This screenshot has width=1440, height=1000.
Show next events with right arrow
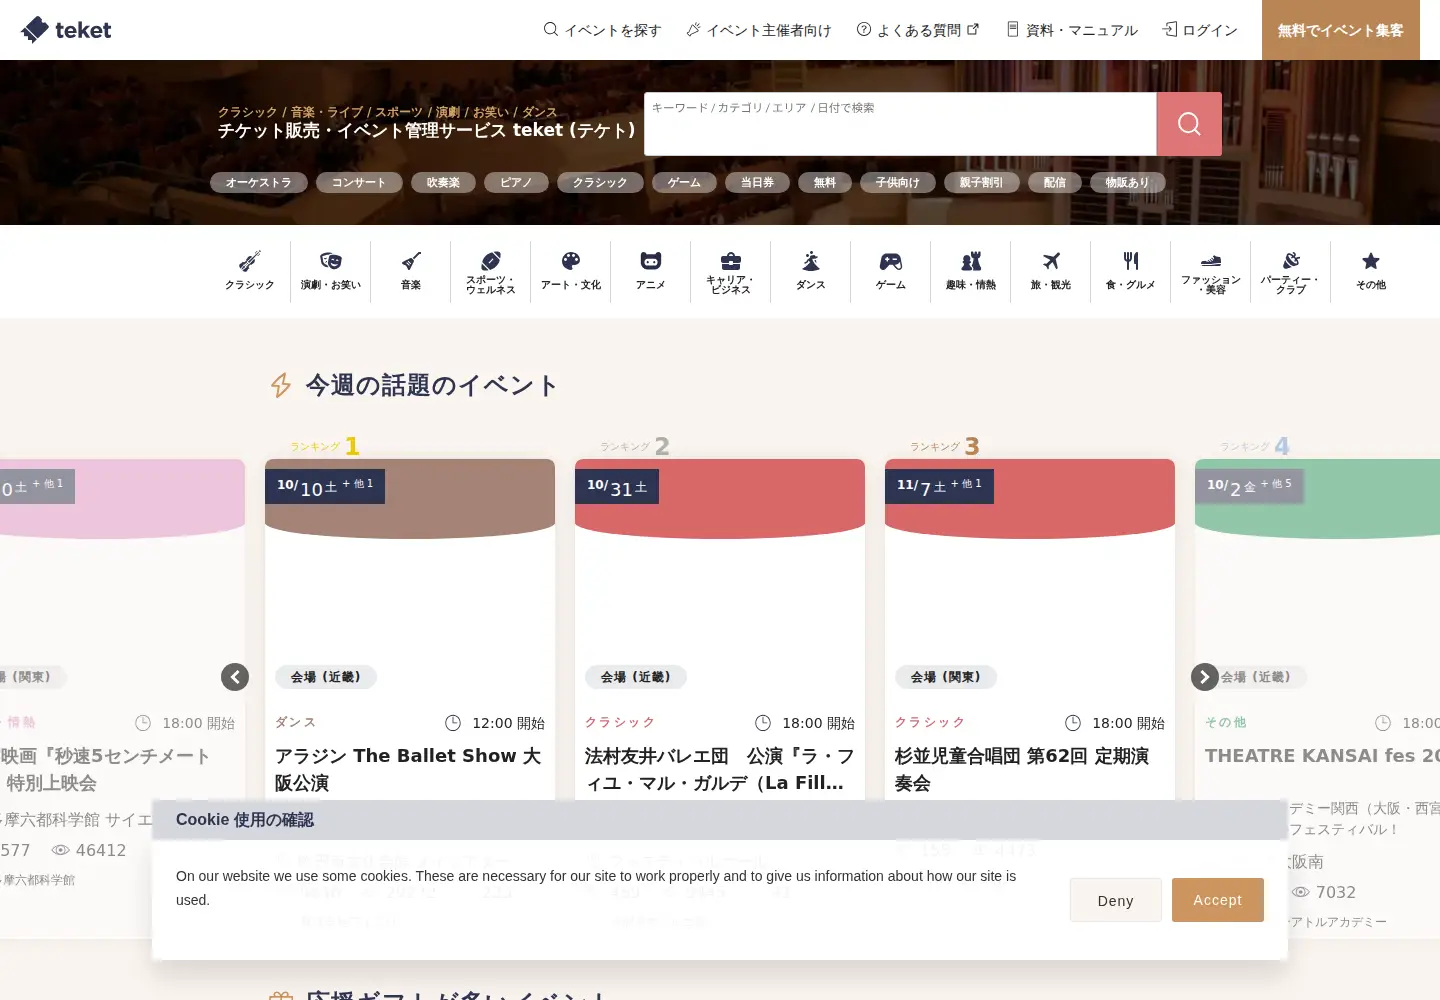1205,677
